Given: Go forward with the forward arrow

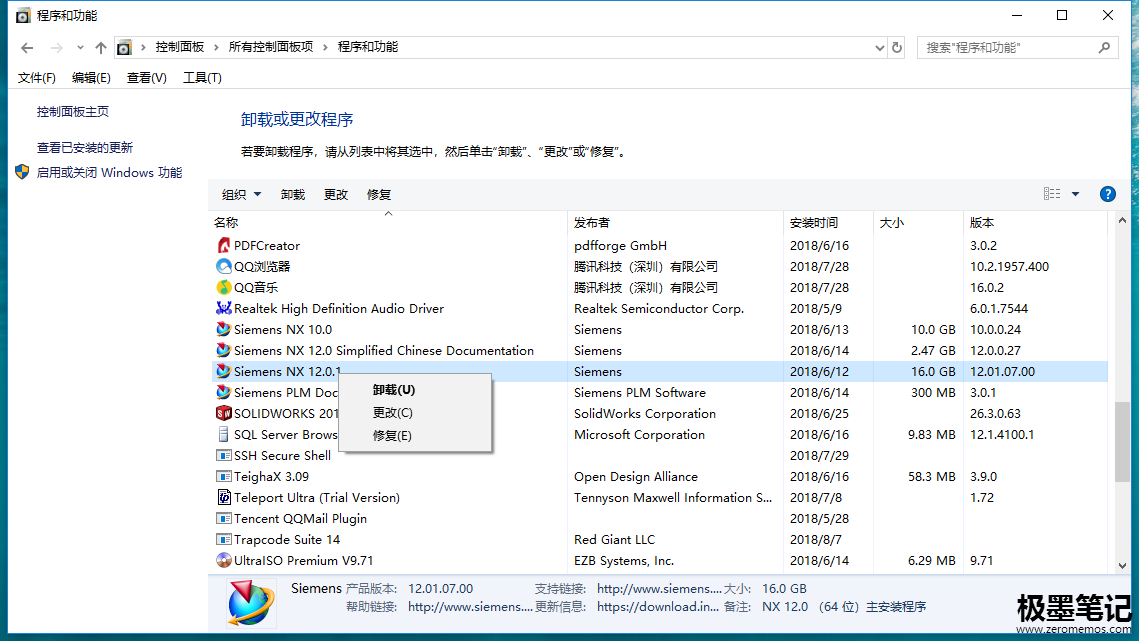Looking at the screenshot, I should point(57,48).
